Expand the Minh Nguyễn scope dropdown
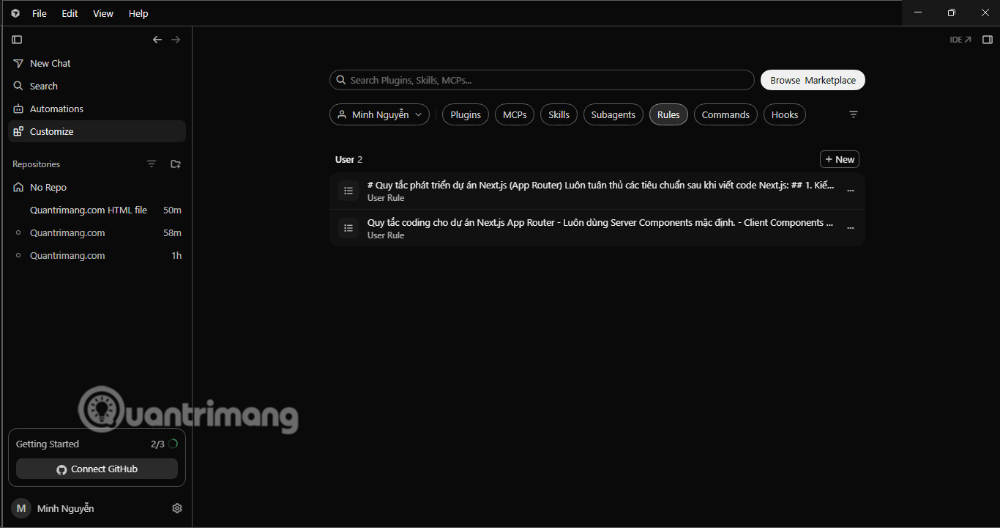Image resolution: width=1000 pixels, height=528 pixels. 379,115
